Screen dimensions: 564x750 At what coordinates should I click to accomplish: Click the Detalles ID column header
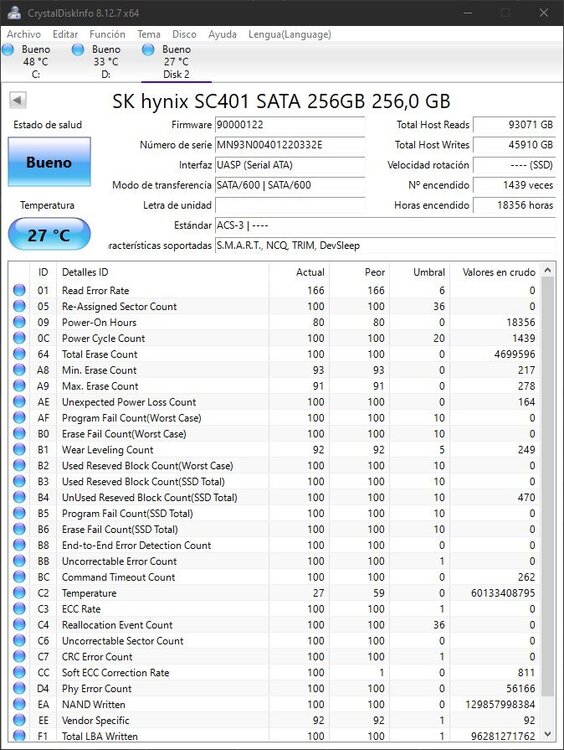coord(163,272)
